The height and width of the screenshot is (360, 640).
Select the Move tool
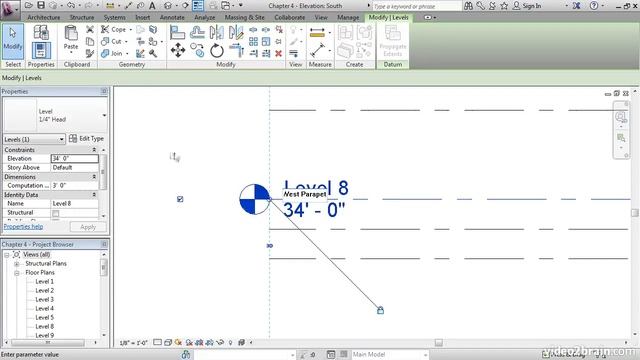click(x=178, y=51)
